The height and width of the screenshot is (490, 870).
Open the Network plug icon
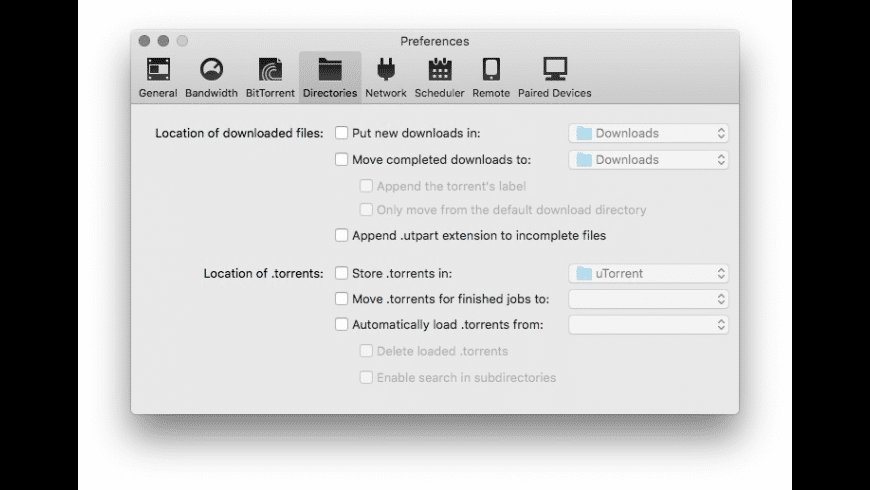coord(386,69)
